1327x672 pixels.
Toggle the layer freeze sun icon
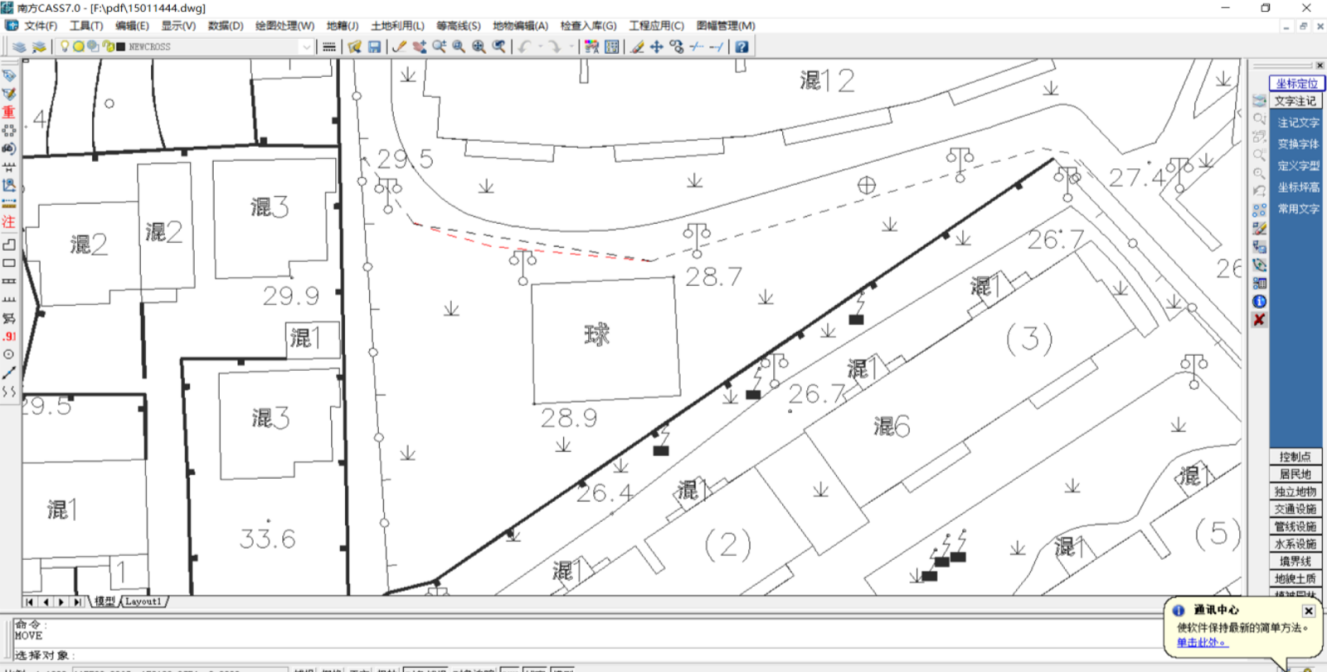79,47
